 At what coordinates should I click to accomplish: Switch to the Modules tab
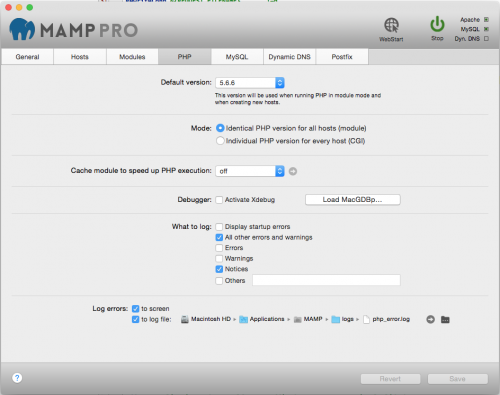pyautogui.click(x=132, y=57)
